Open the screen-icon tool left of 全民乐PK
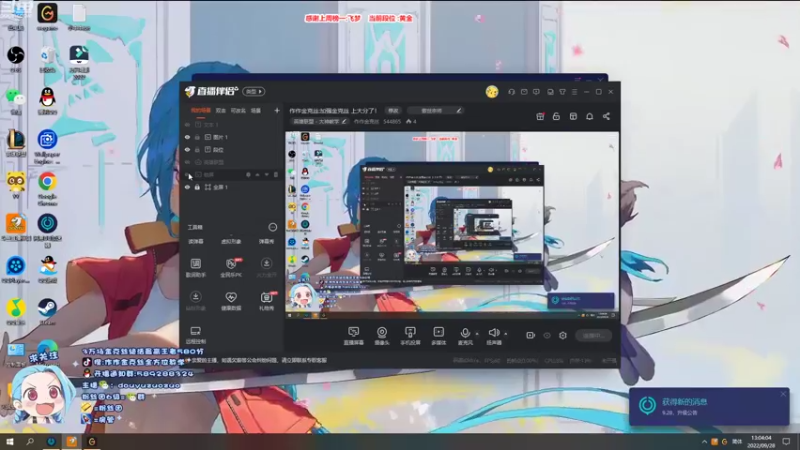800x450 pixels. 195,267
